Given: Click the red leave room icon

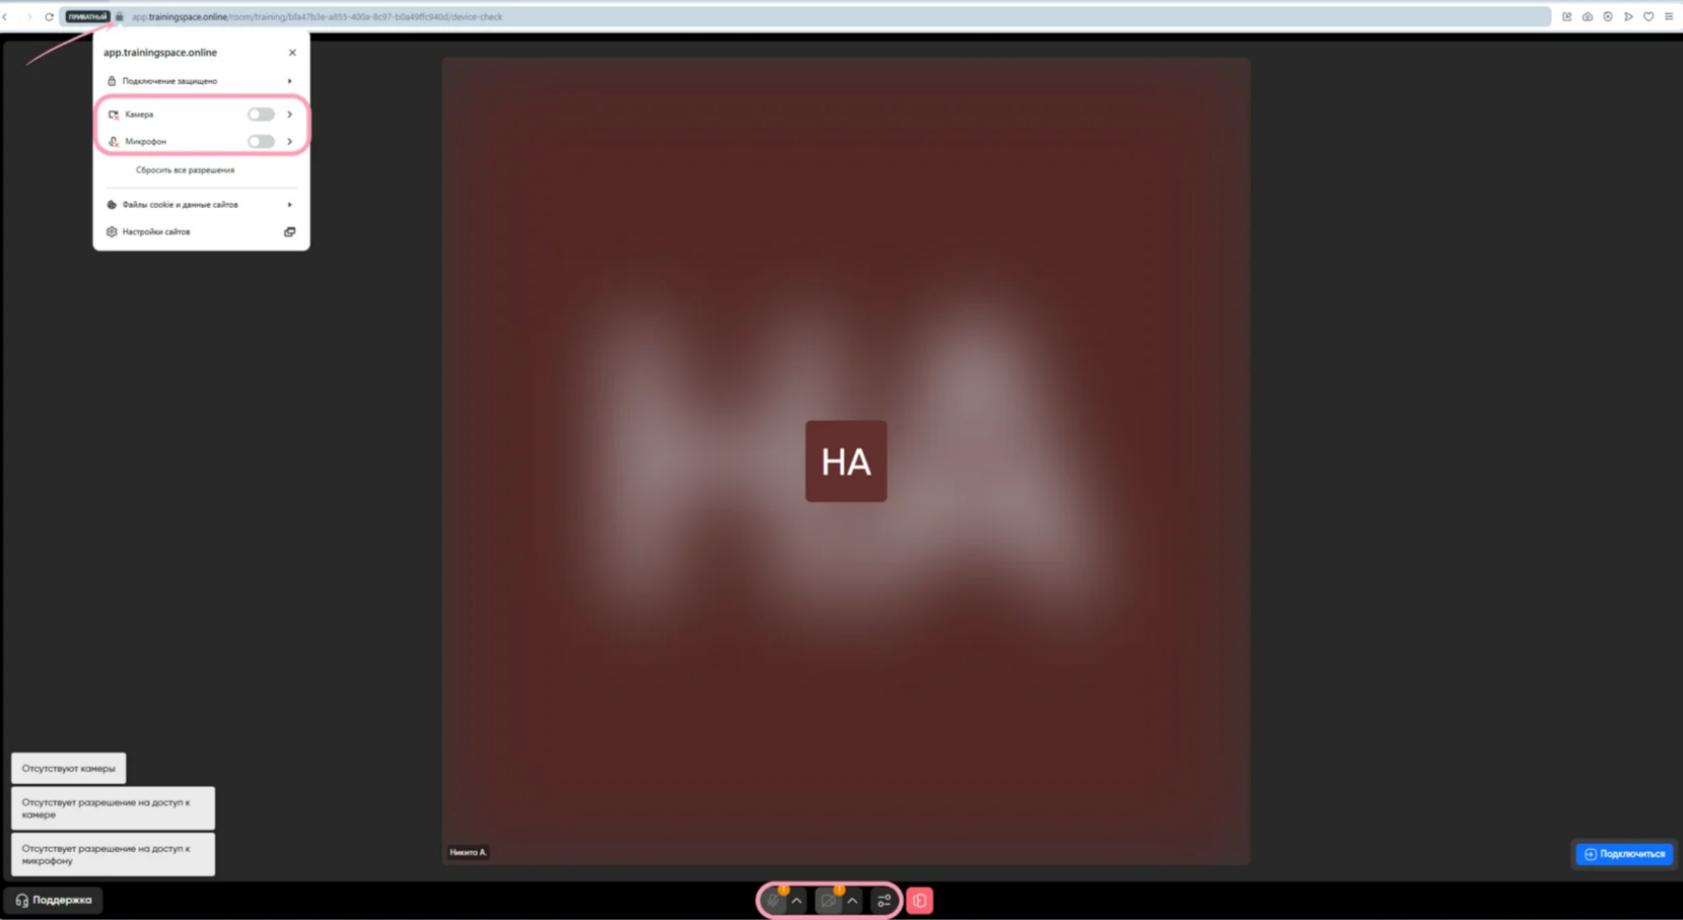Looking at the screenshot, I should click(920, 901).
